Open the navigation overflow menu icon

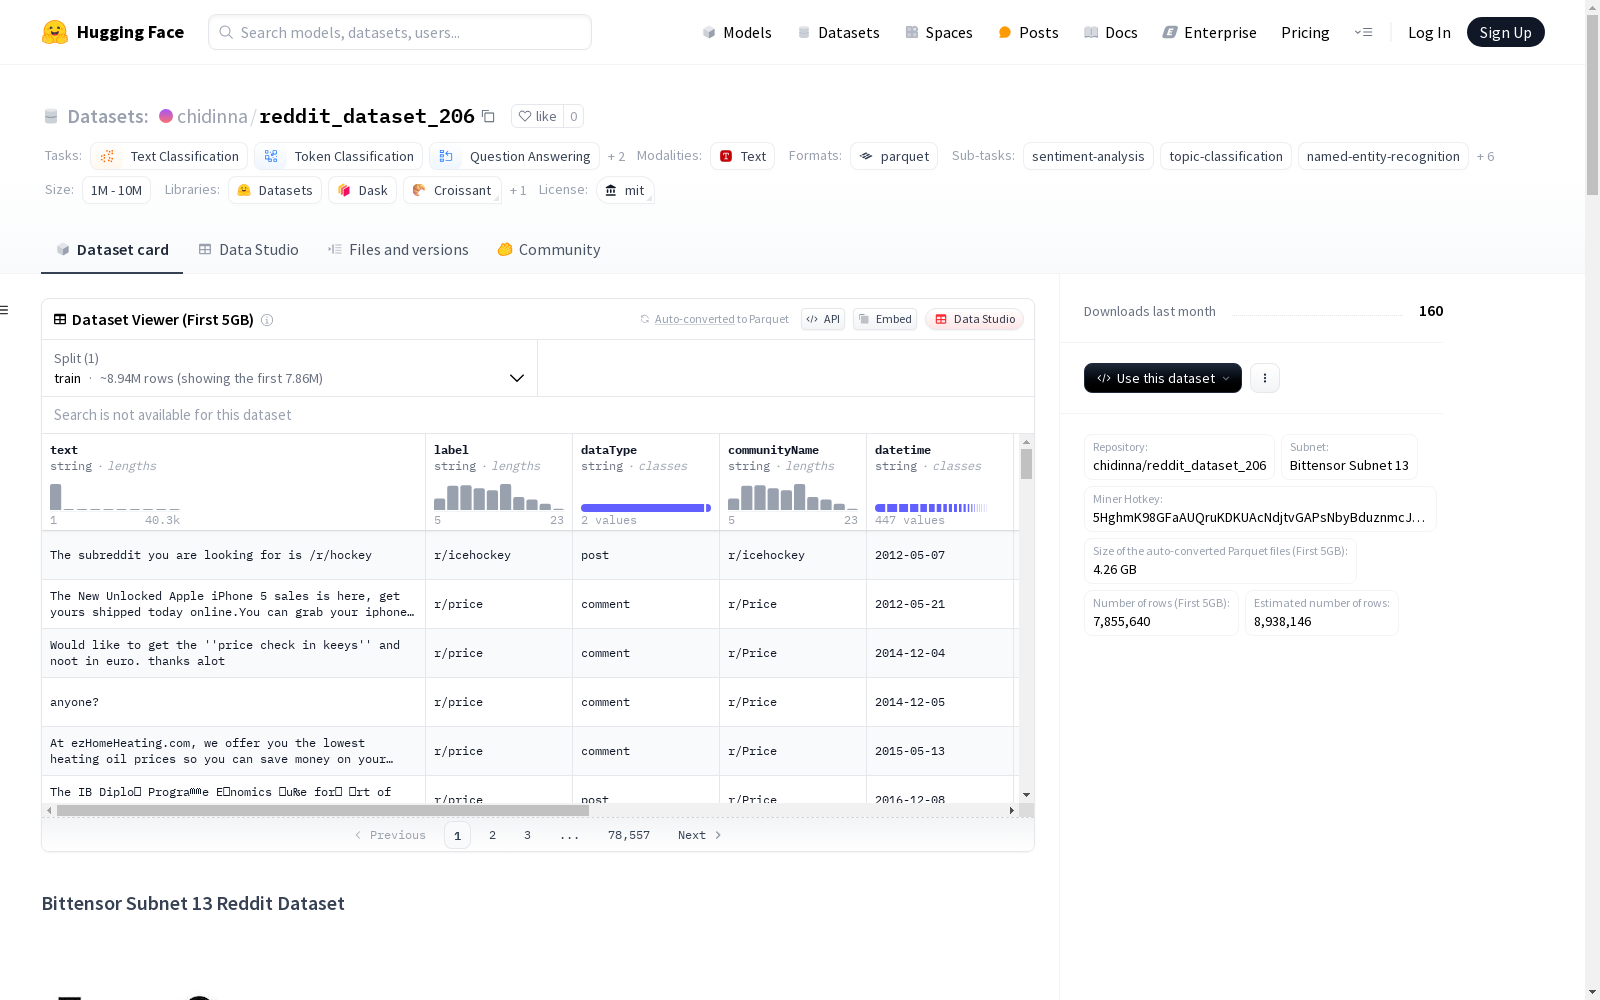coord(1363,32)
